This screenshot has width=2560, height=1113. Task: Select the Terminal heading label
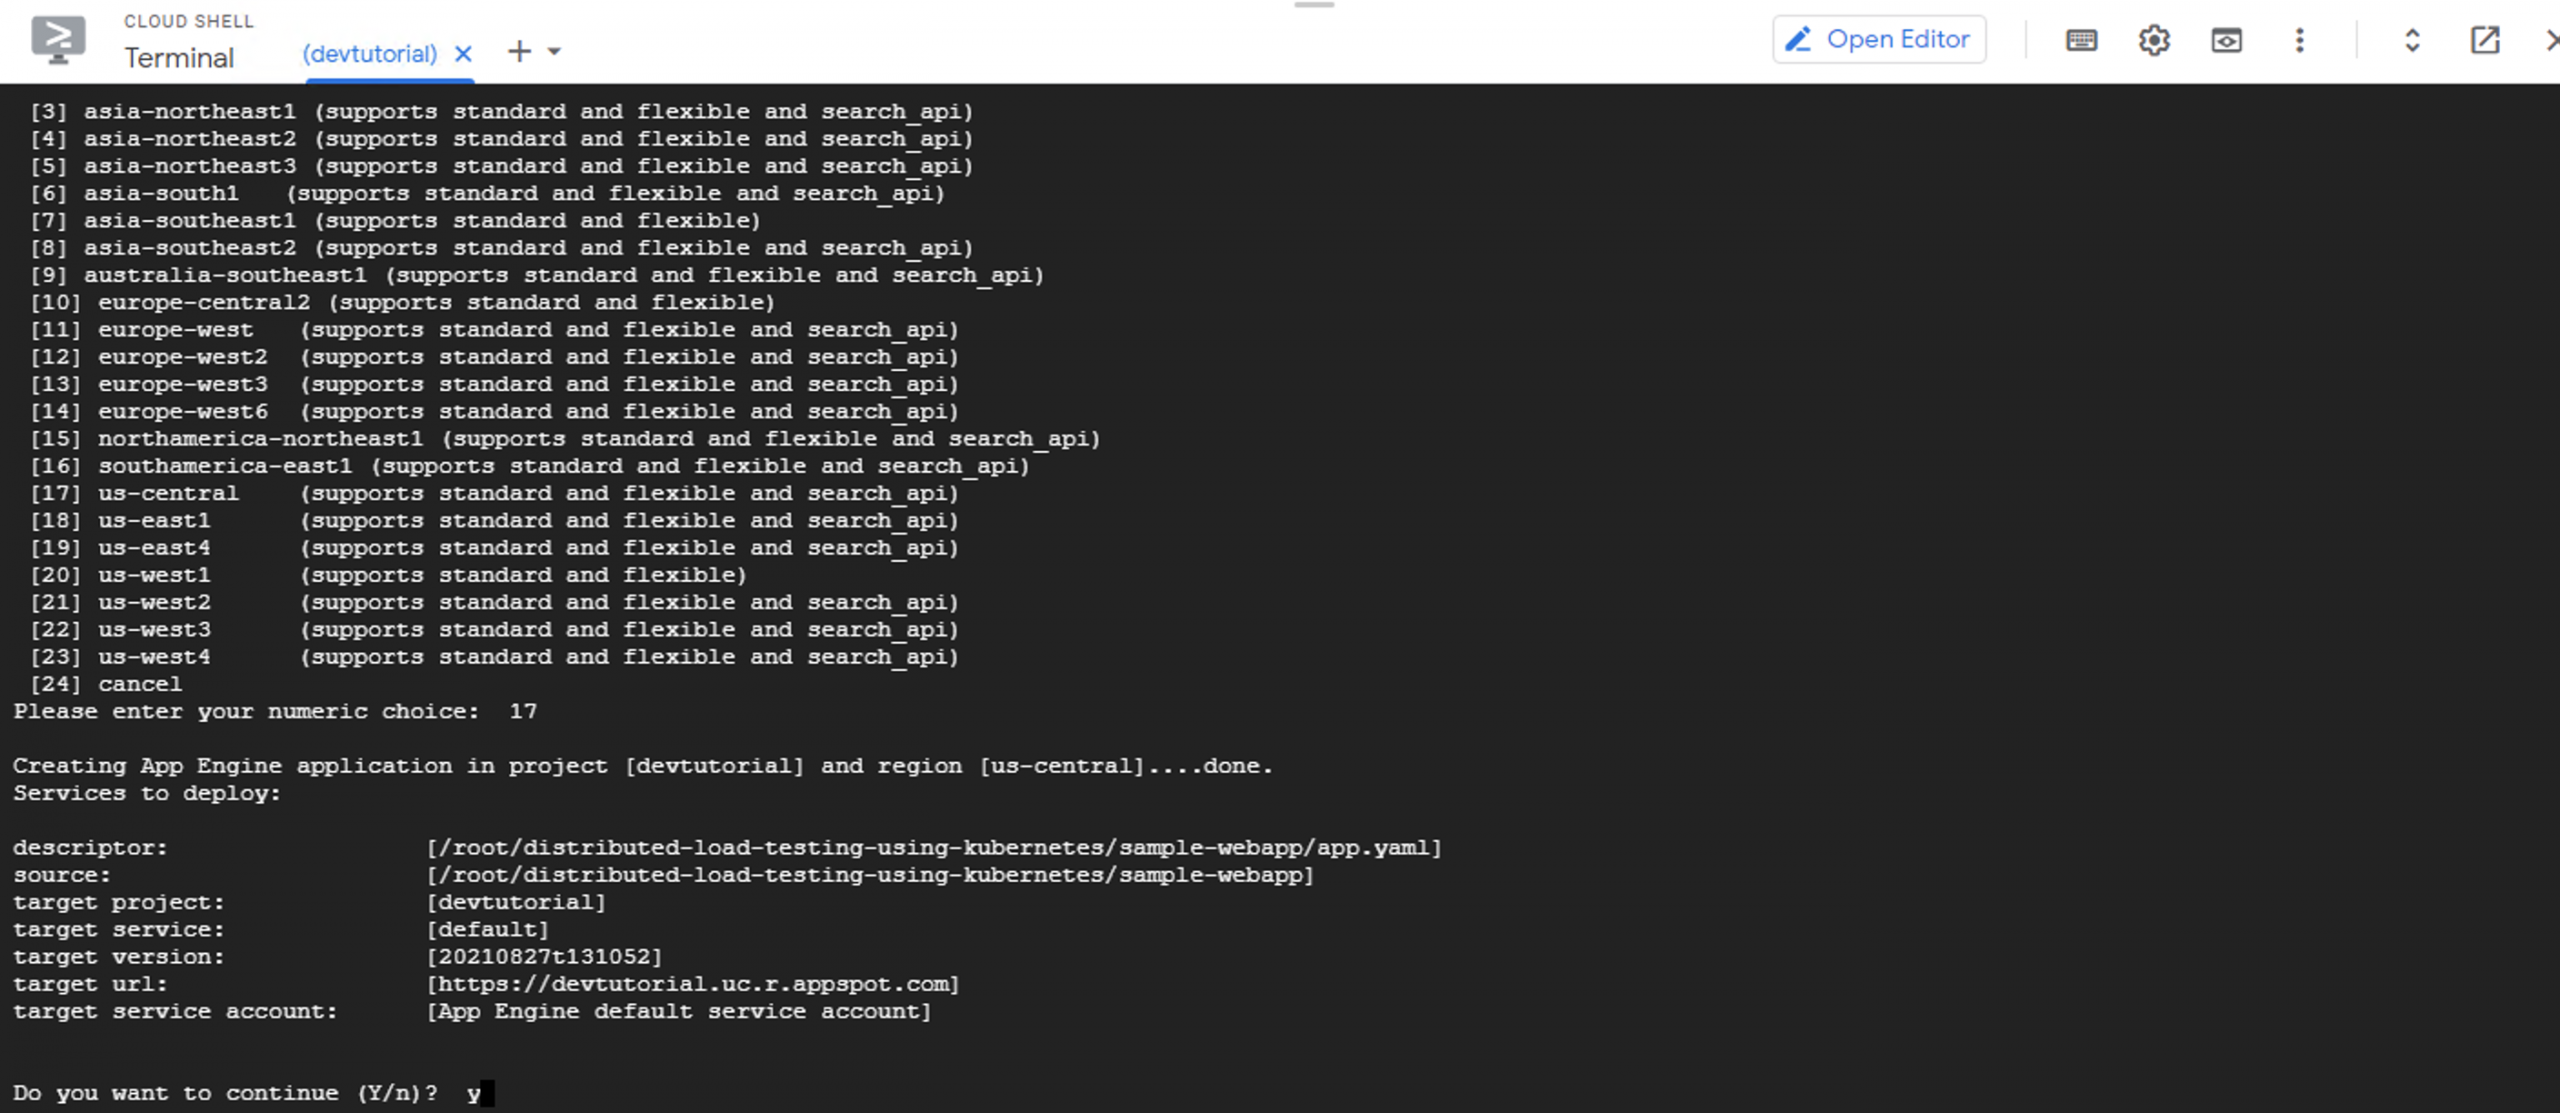[x=179, y=58]
